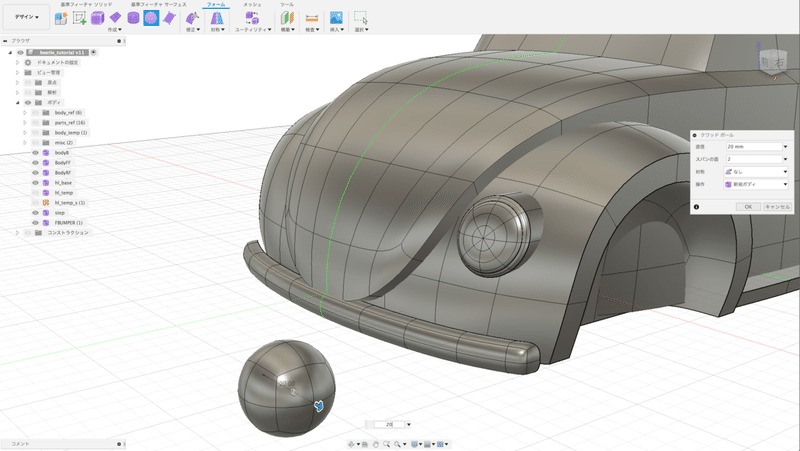The height and width of the screenshot is (451, 800).
Task: Switch to the メッシュ tab
Action: coord(252,5)
